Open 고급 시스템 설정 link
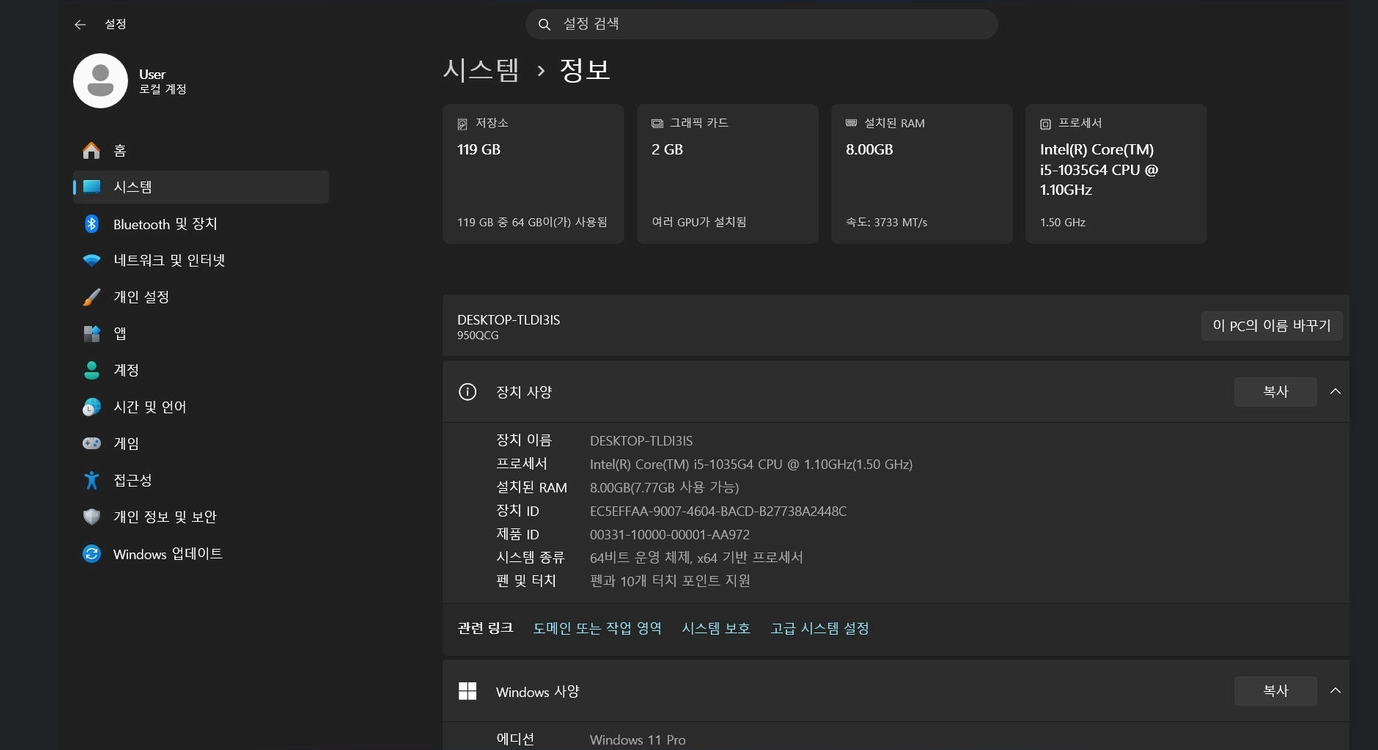This screenshot has height=750, width=1378. [x=819, y=628]
